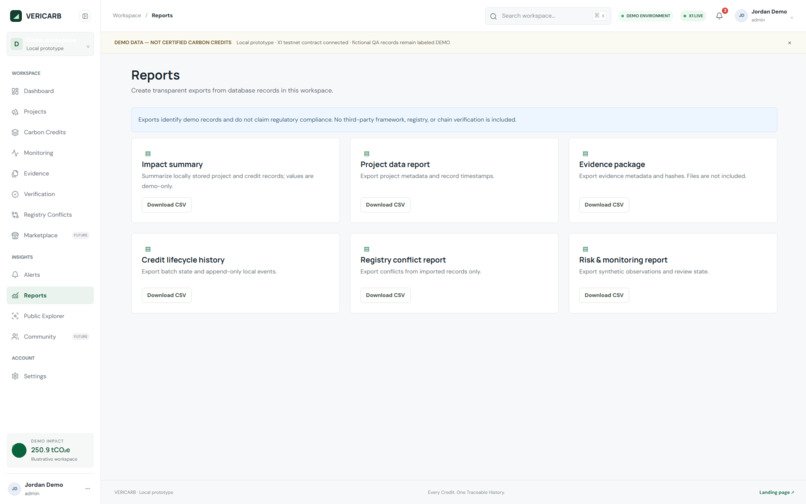Click the Reports chart icon in the sidebar

15,295
